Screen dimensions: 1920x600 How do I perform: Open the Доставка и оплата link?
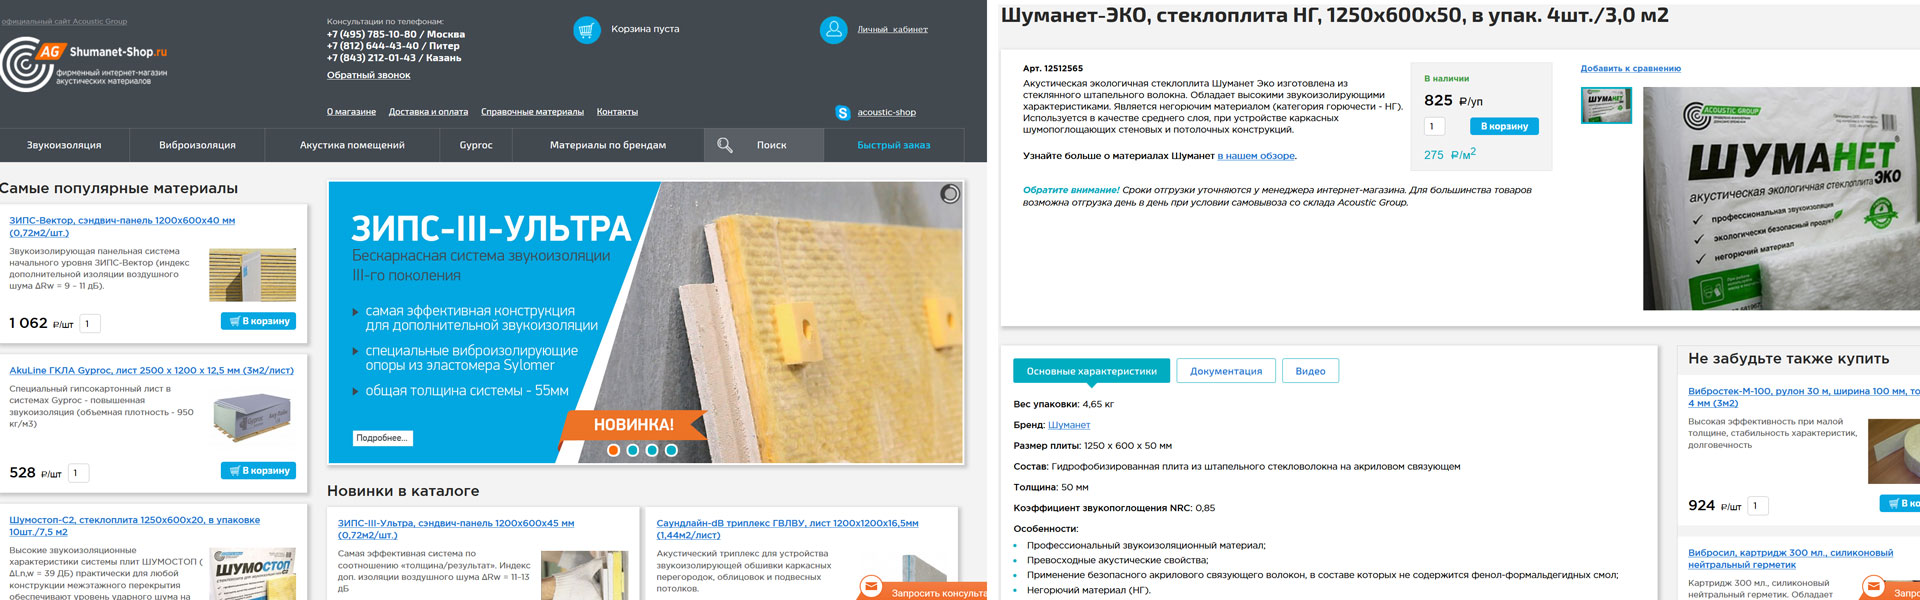click(x=428, y=112)
